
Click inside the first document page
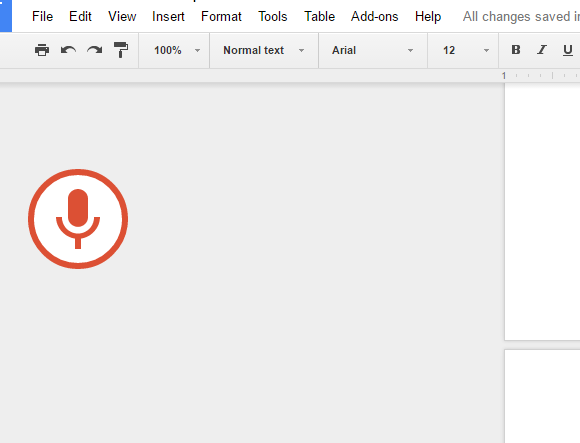543,211
